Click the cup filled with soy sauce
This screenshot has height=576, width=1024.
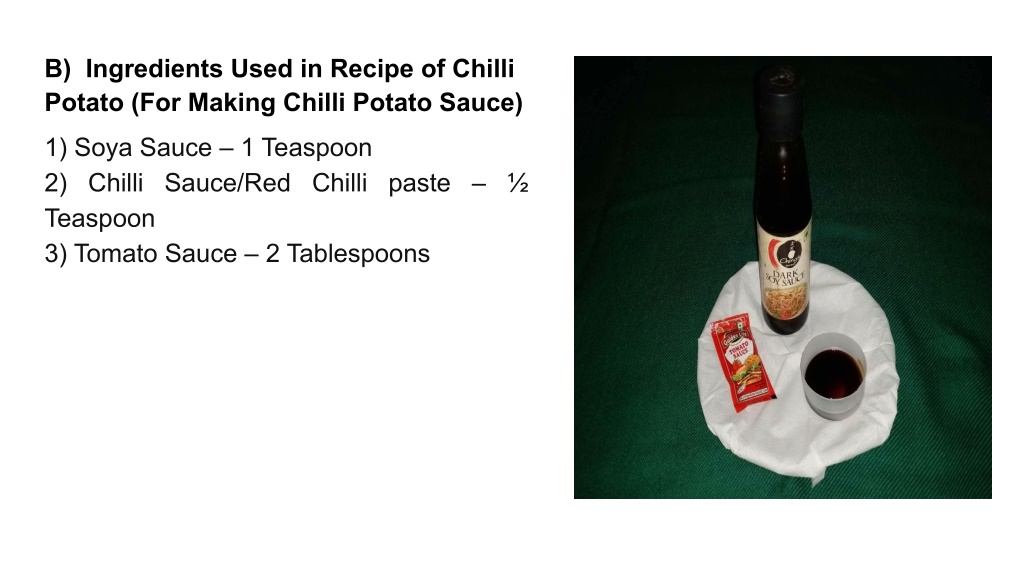833,375
